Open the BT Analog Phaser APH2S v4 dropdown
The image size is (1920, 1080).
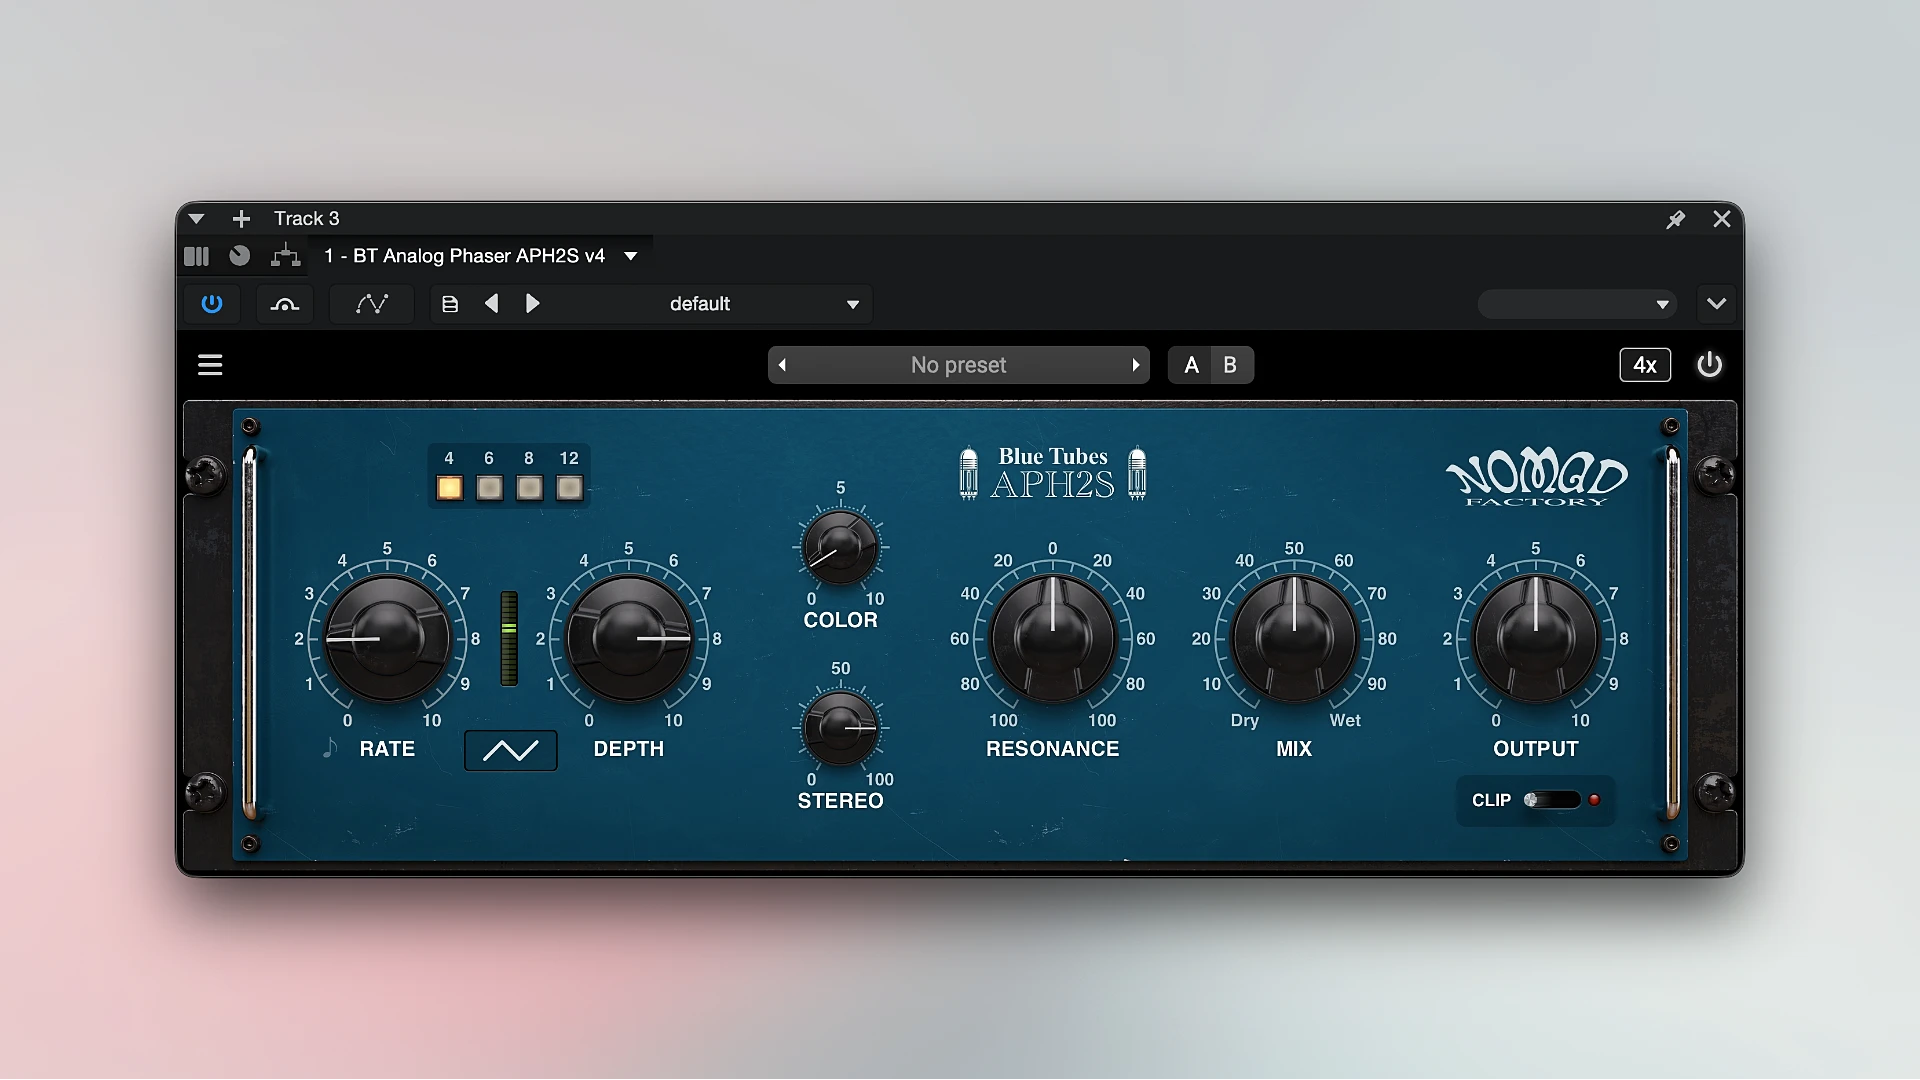point(480,256)
